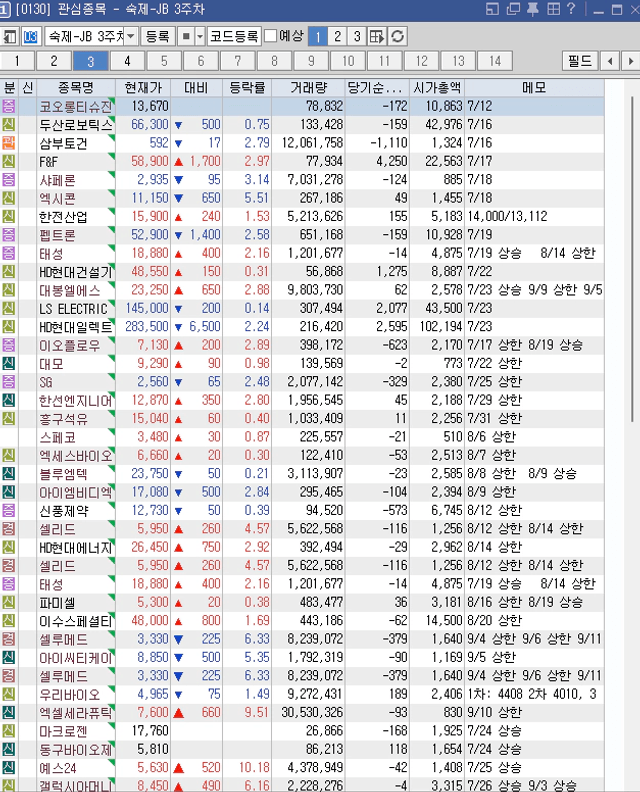The width and height of the screenshot is (640, 792).
Task: Click the marker icon beside 코오롱티슈진
Action: 9,106
